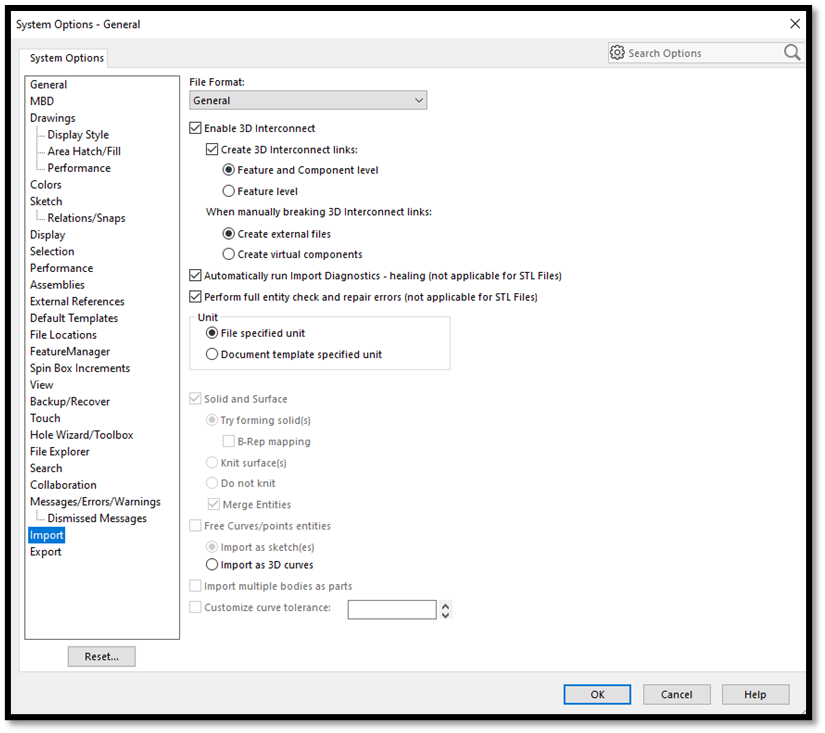The image size is (825, 733).
Task: Switch to the System Options tab
Action: [x=64, y=58]
